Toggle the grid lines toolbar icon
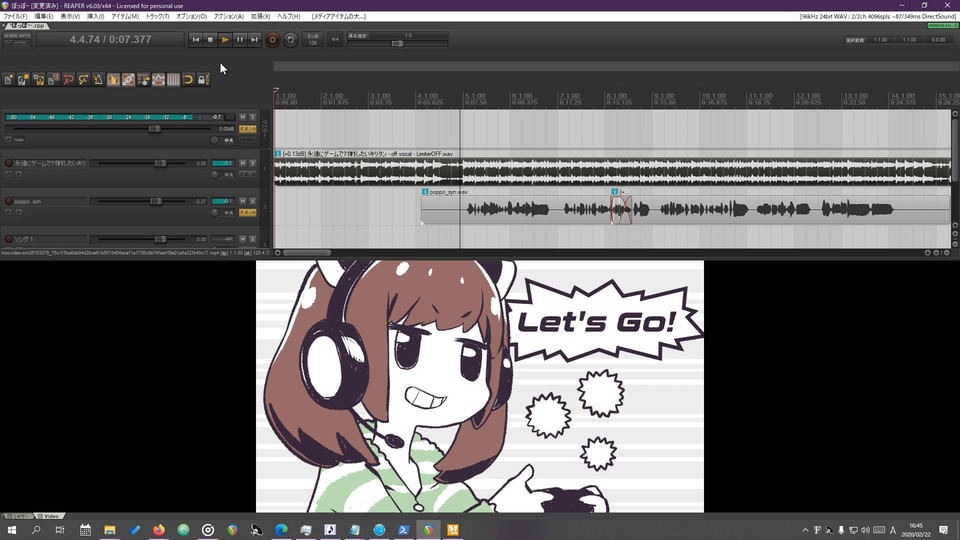 (x=173, y=79)
